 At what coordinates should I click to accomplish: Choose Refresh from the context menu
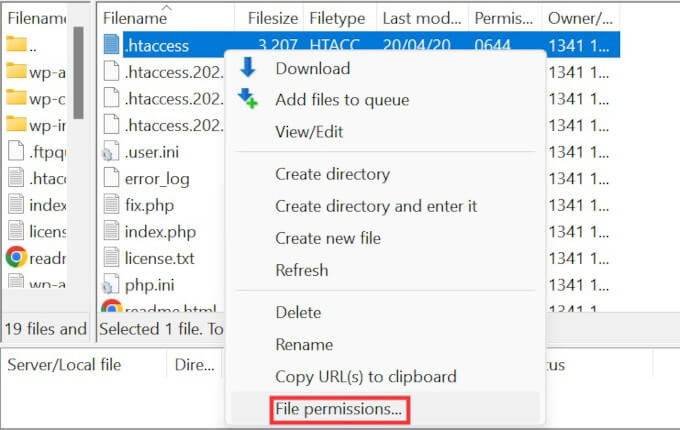click(303, 270)
